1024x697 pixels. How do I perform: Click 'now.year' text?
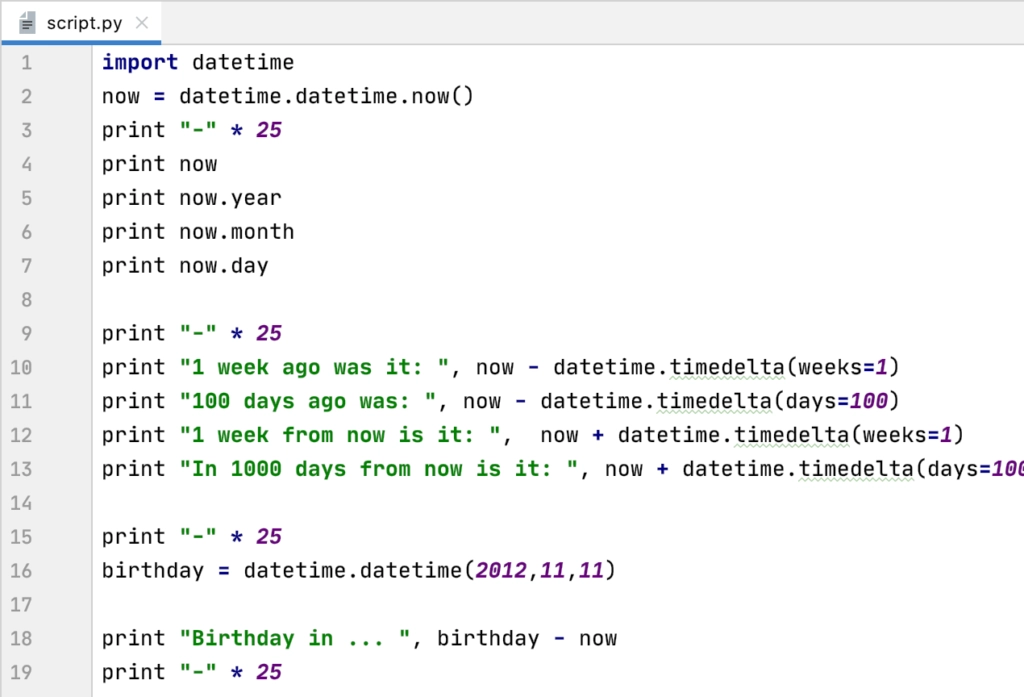(x=231, y=198)
